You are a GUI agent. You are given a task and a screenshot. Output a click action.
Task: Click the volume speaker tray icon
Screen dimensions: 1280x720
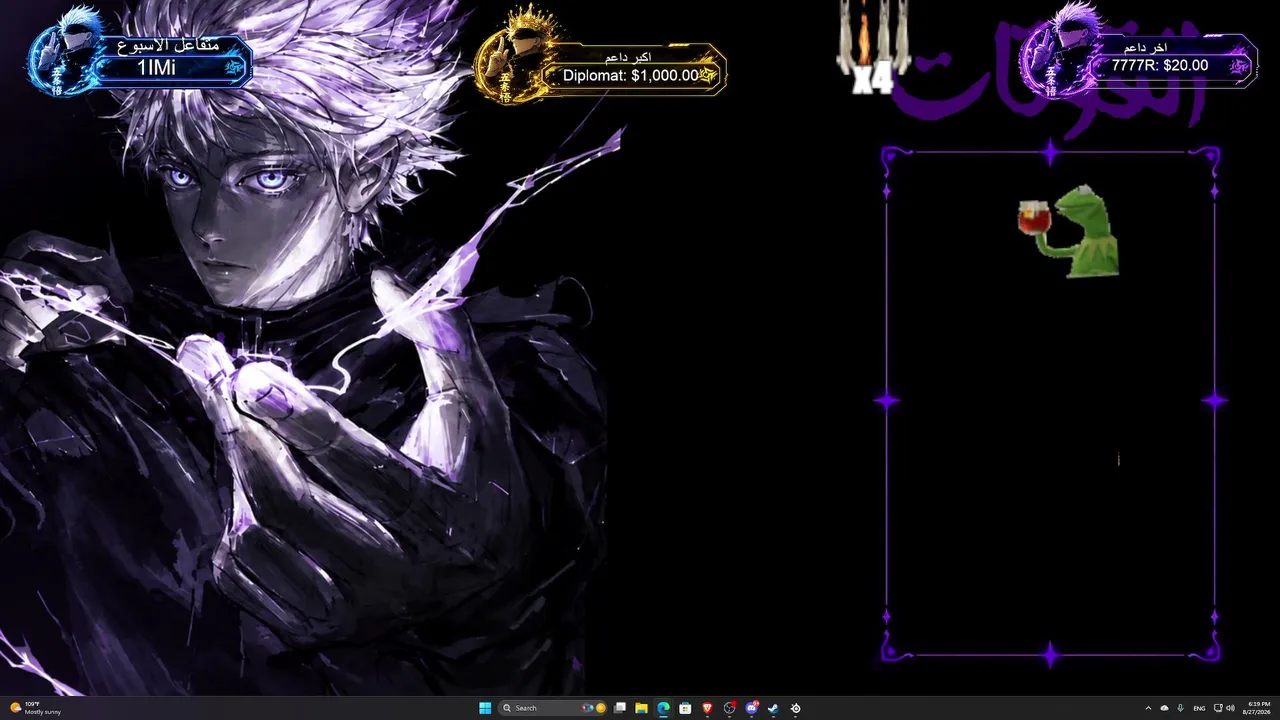click(x=1230, y=708)
